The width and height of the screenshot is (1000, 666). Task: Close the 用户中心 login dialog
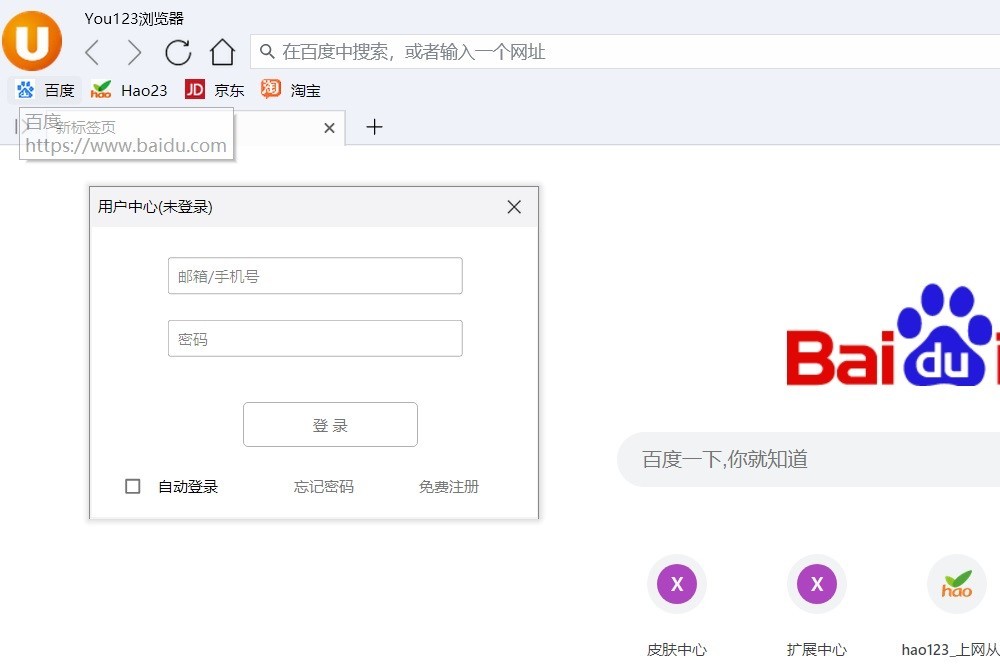tap(514, 207)
